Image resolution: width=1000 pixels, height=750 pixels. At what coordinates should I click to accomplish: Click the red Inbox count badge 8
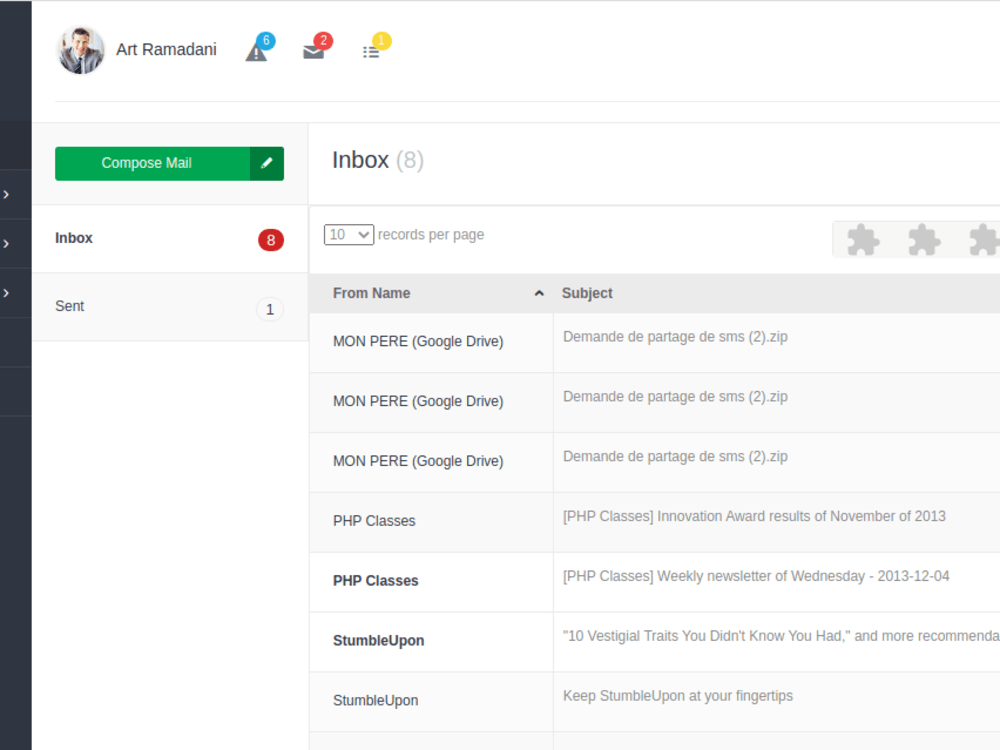point(270,240)
